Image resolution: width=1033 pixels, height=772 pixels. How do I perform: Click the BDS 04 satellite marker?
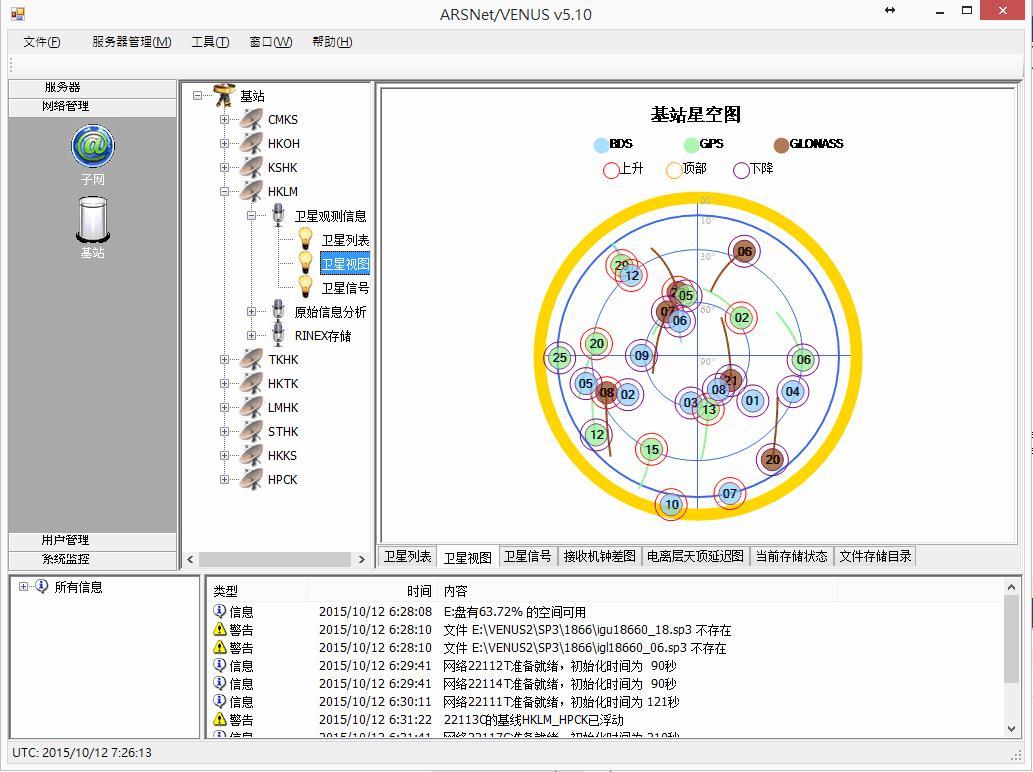point(792,392)
